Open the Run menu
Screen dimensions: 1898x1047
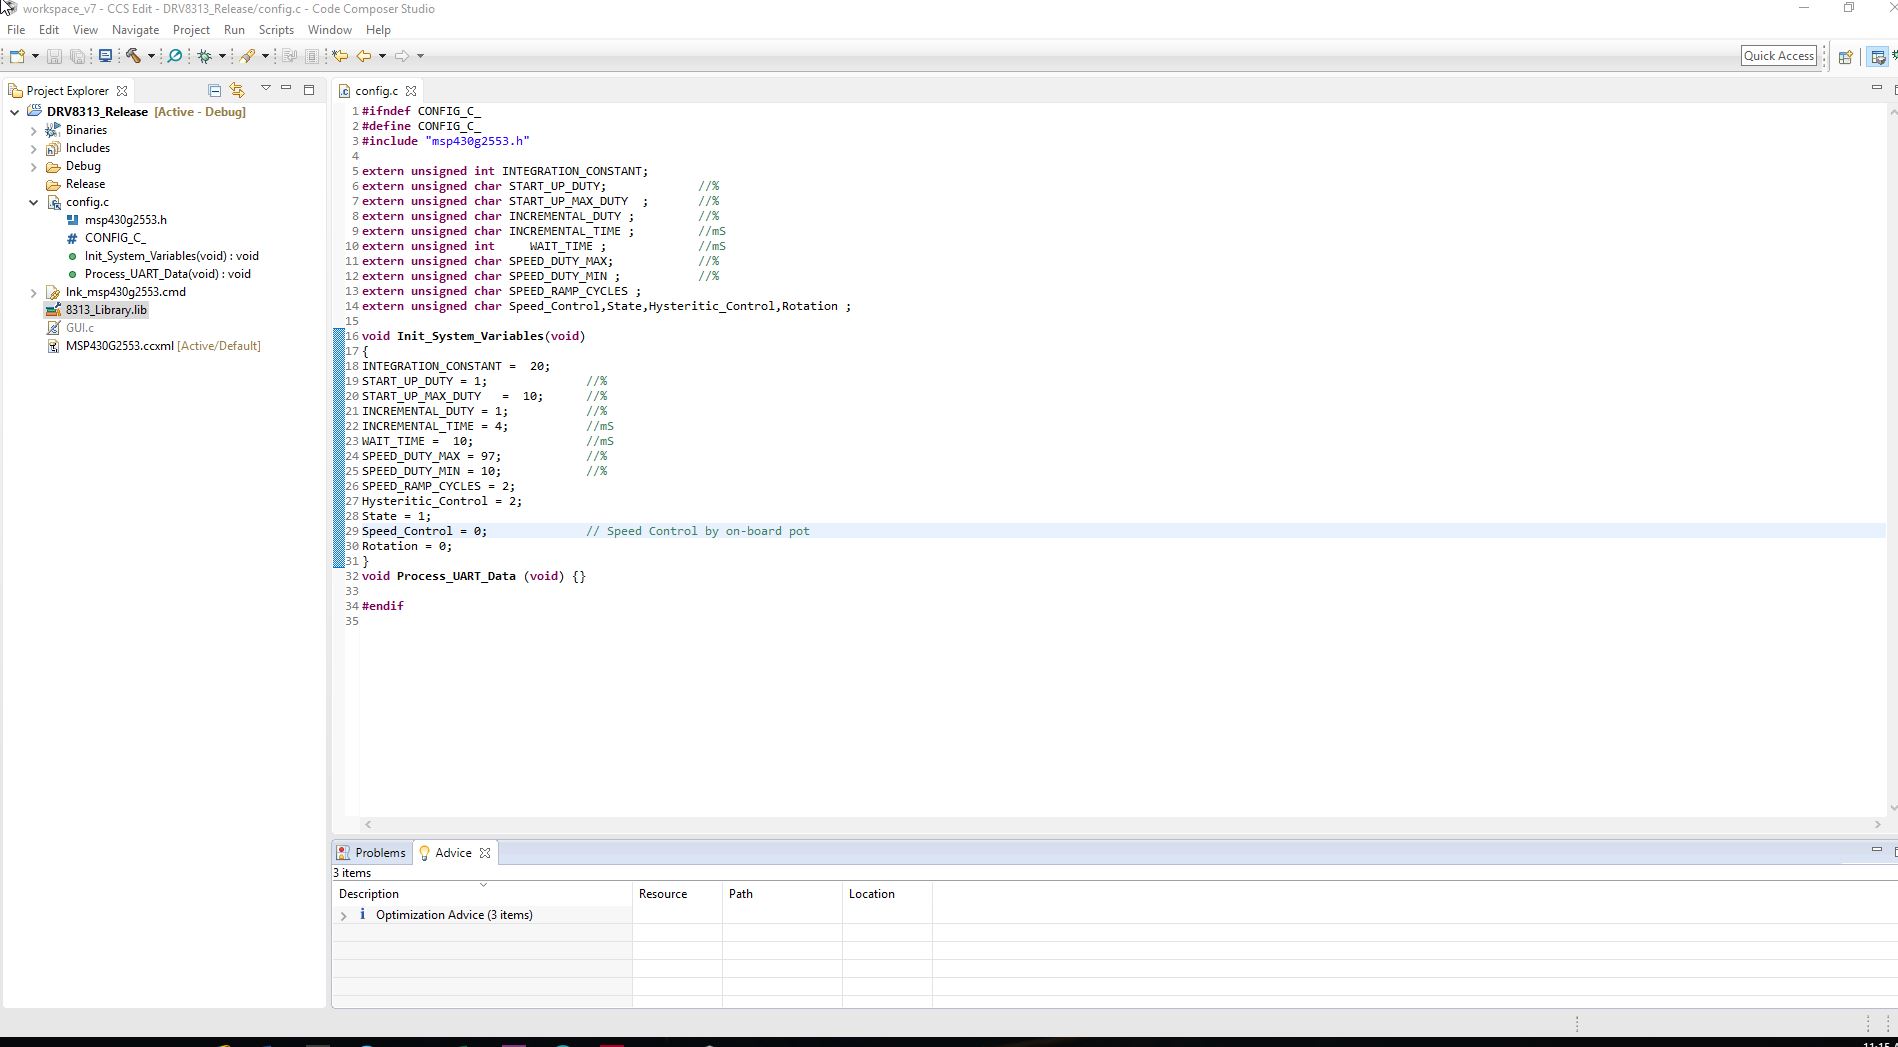coord(234,30)
